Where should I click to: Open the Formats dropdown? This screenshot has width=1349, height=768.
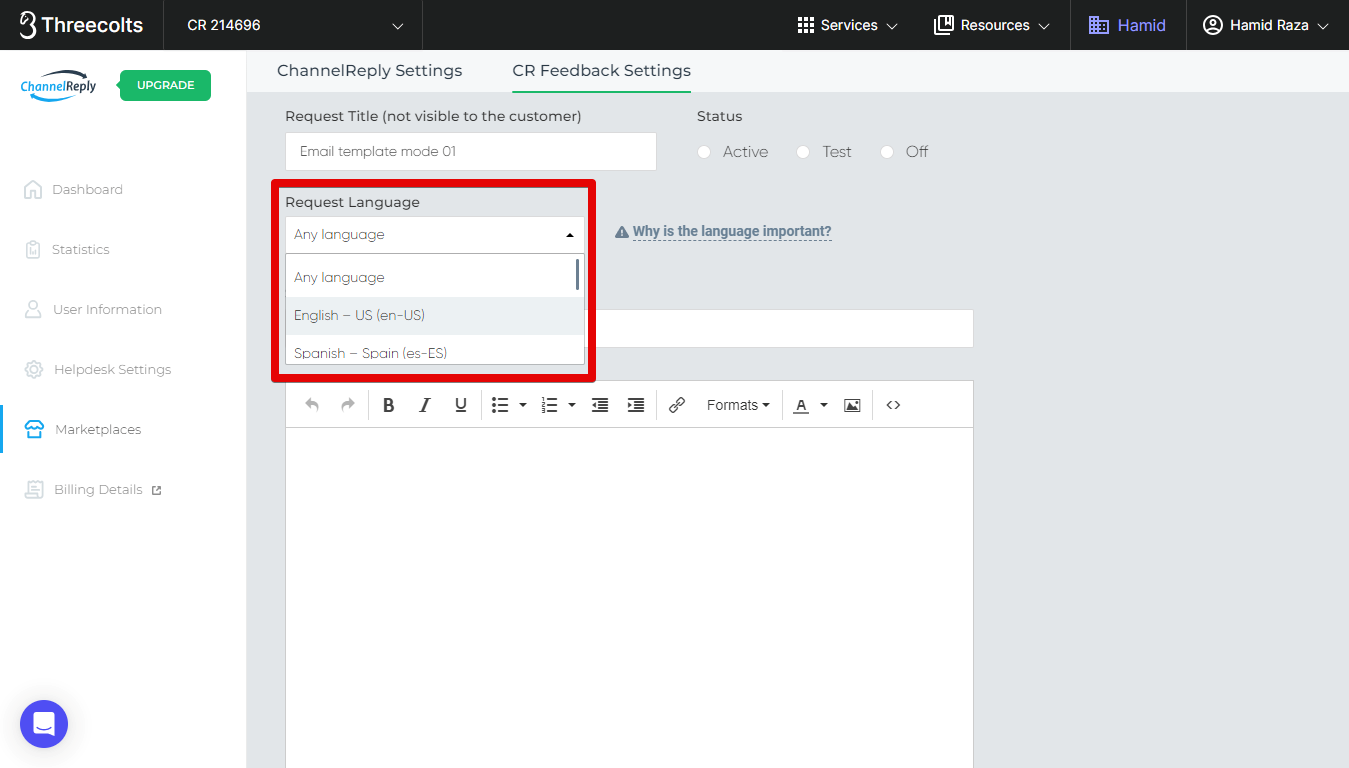coord(738,405)
